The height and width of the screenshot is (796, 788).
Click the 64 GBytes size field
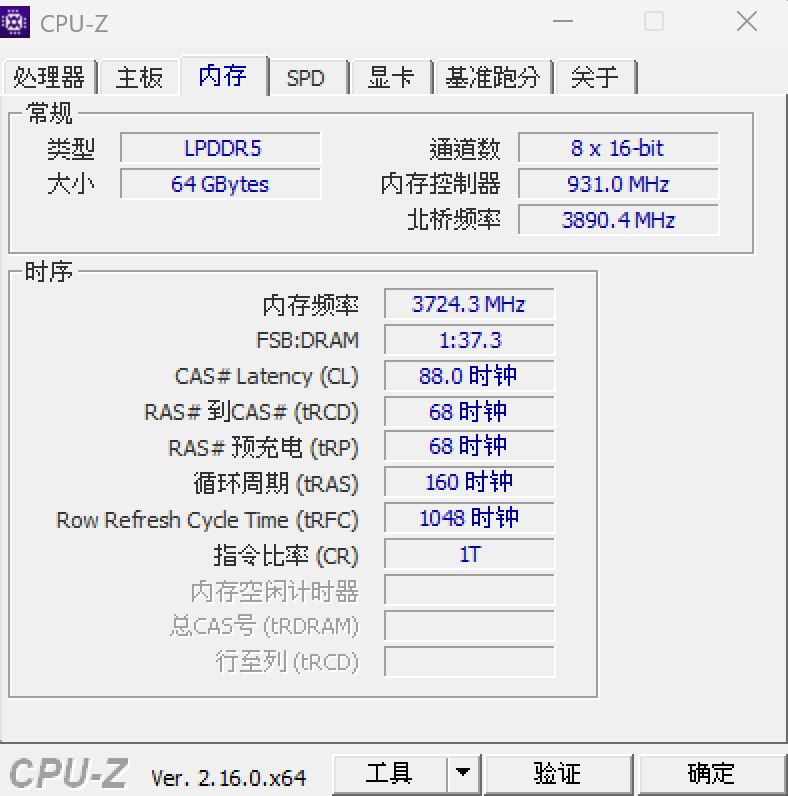[x=221, y=184]
